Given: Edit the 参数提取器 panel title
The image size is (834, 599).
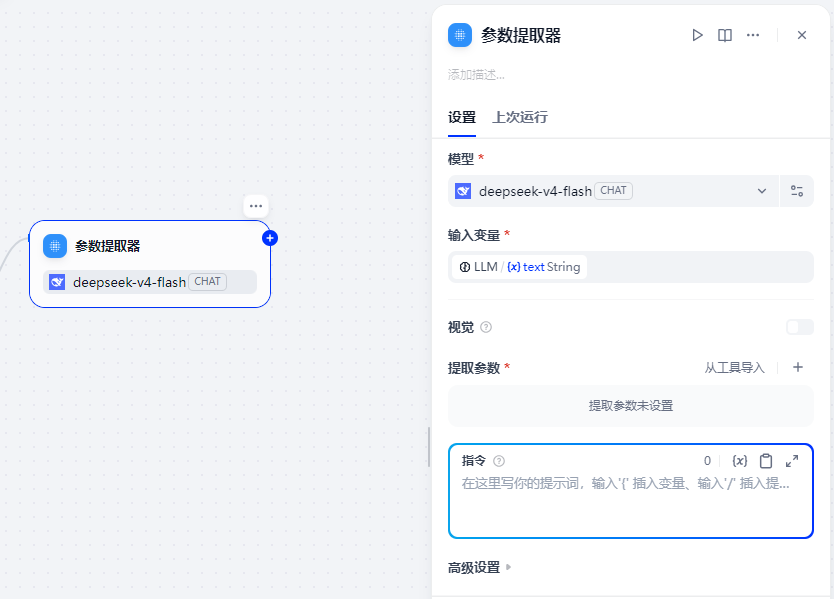Looking at the screenshot, I should [521, 36].
